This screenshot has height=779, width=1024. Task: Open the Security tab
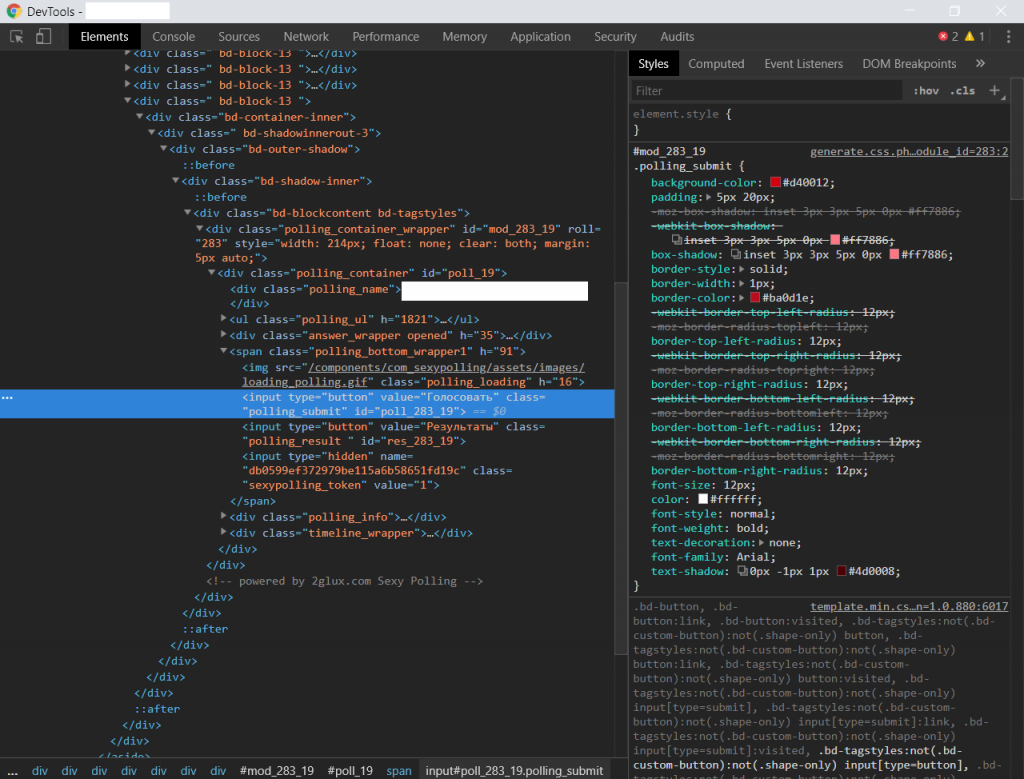tap(615, 37)
